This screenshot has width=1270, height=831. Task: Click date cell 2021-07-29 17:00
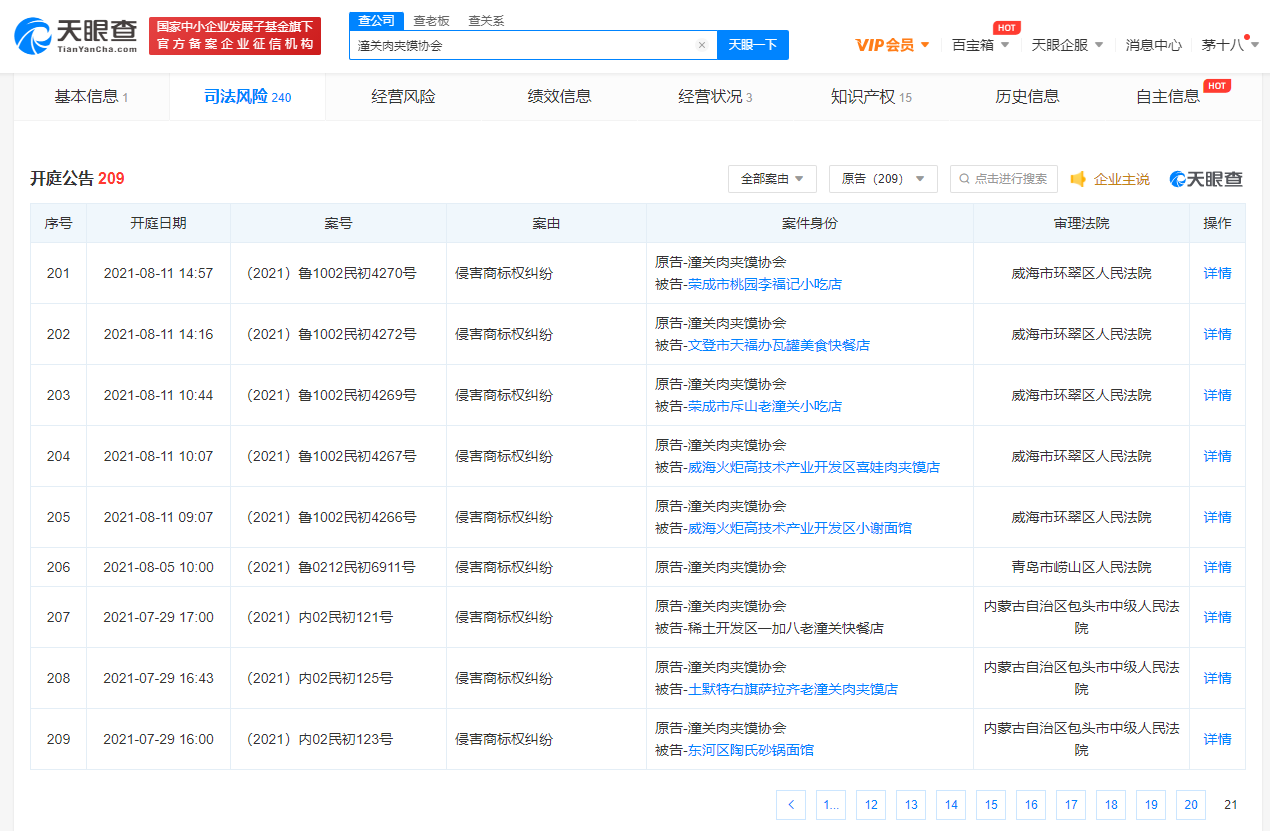(x=158, y=617)
